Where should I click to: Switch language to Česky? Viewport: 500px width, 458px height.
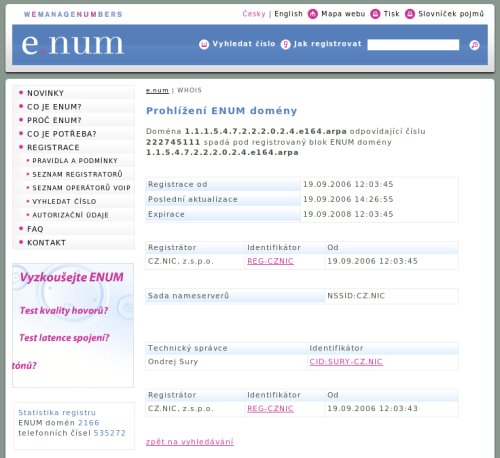(254, 14)
